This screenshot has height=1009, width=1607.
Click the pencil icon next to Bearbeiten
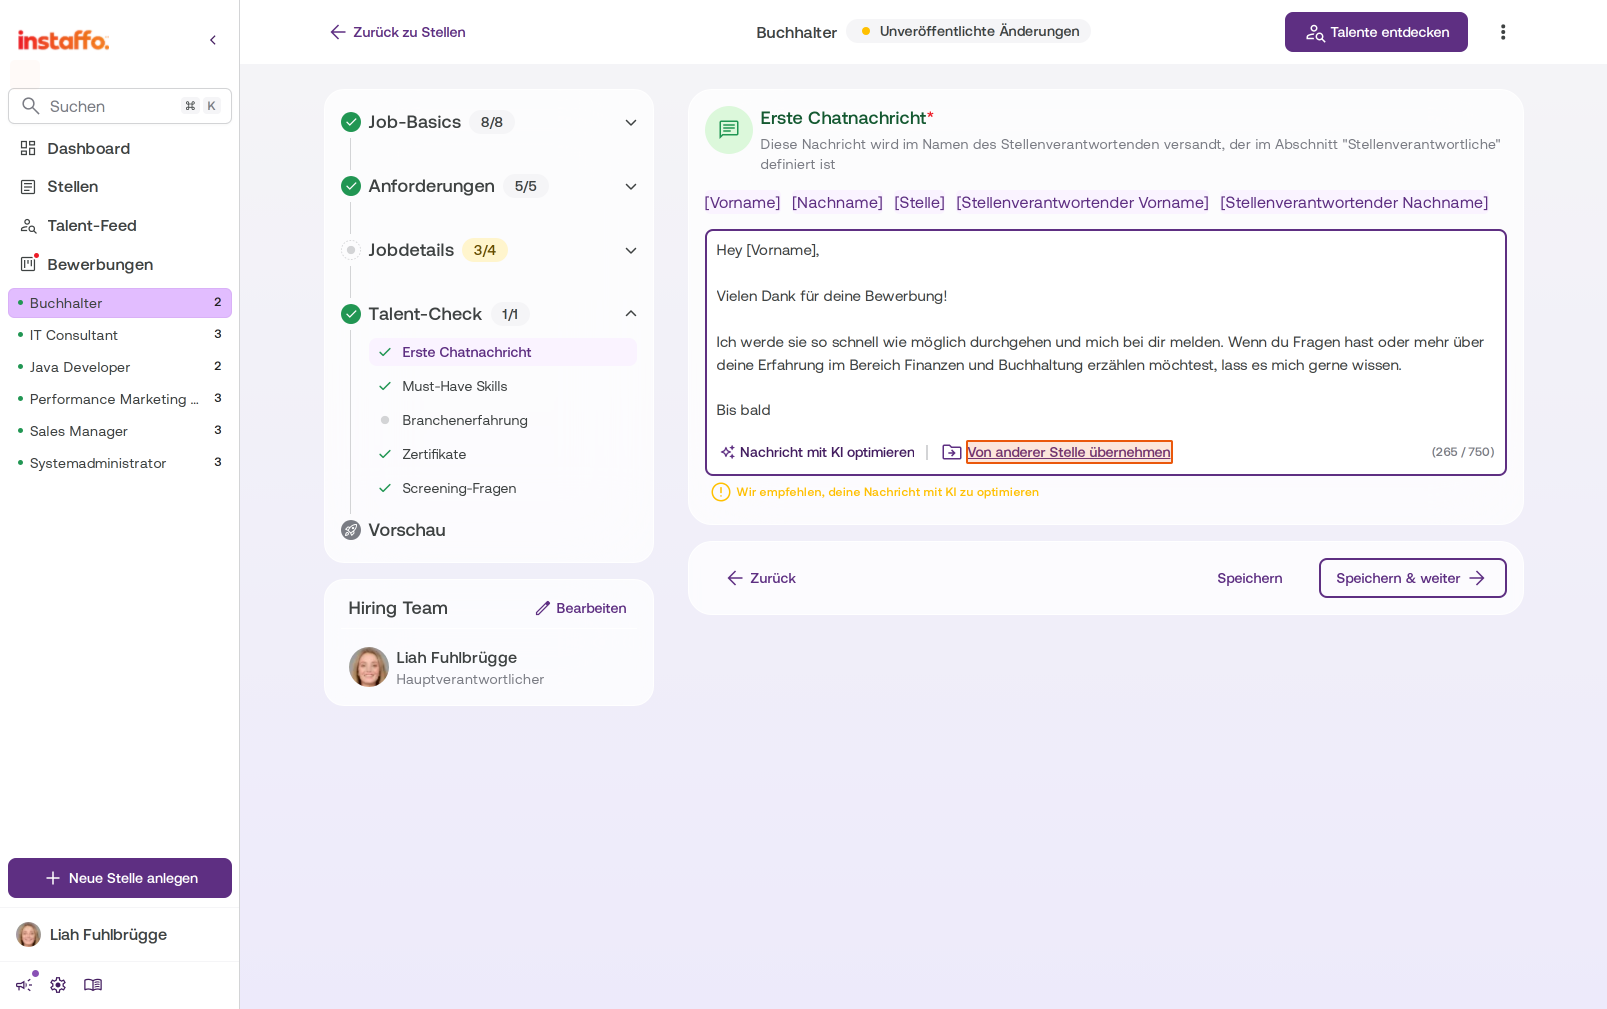click(543, 608)
